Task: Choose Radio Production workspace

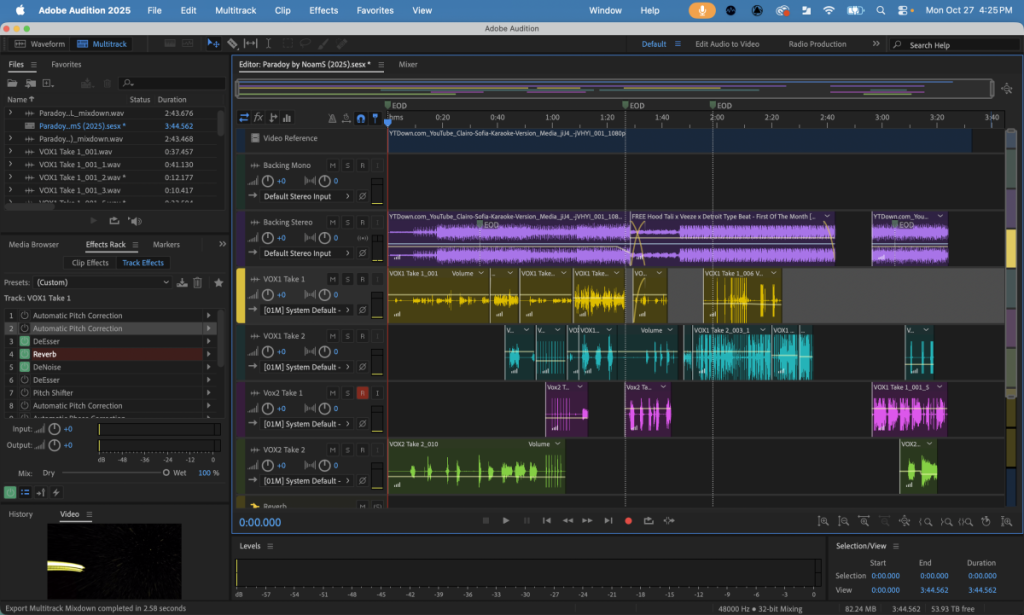Action: [x=817, y=44]
